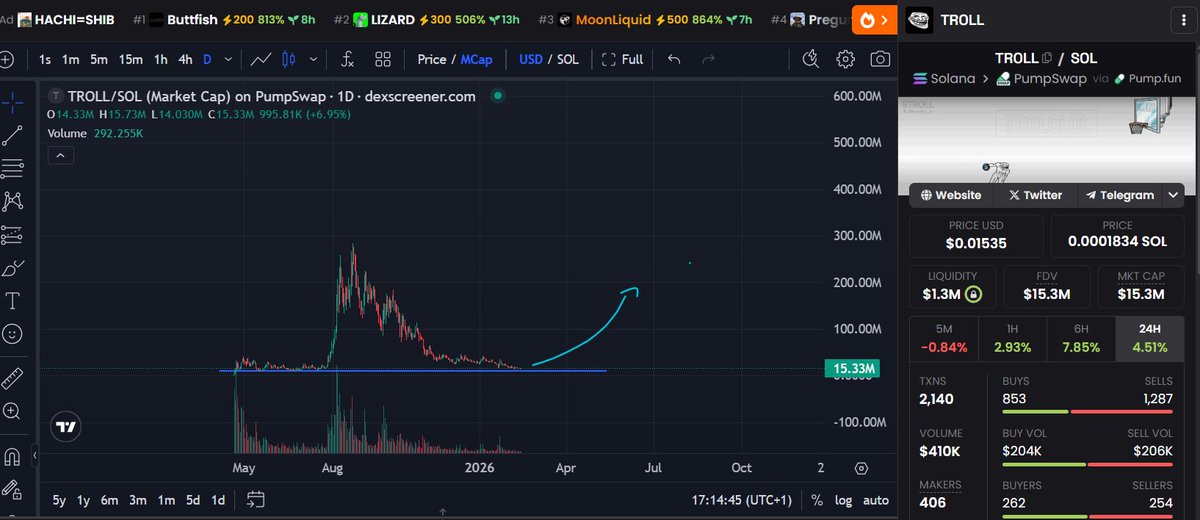Select the 15m interval

(131, 60)
